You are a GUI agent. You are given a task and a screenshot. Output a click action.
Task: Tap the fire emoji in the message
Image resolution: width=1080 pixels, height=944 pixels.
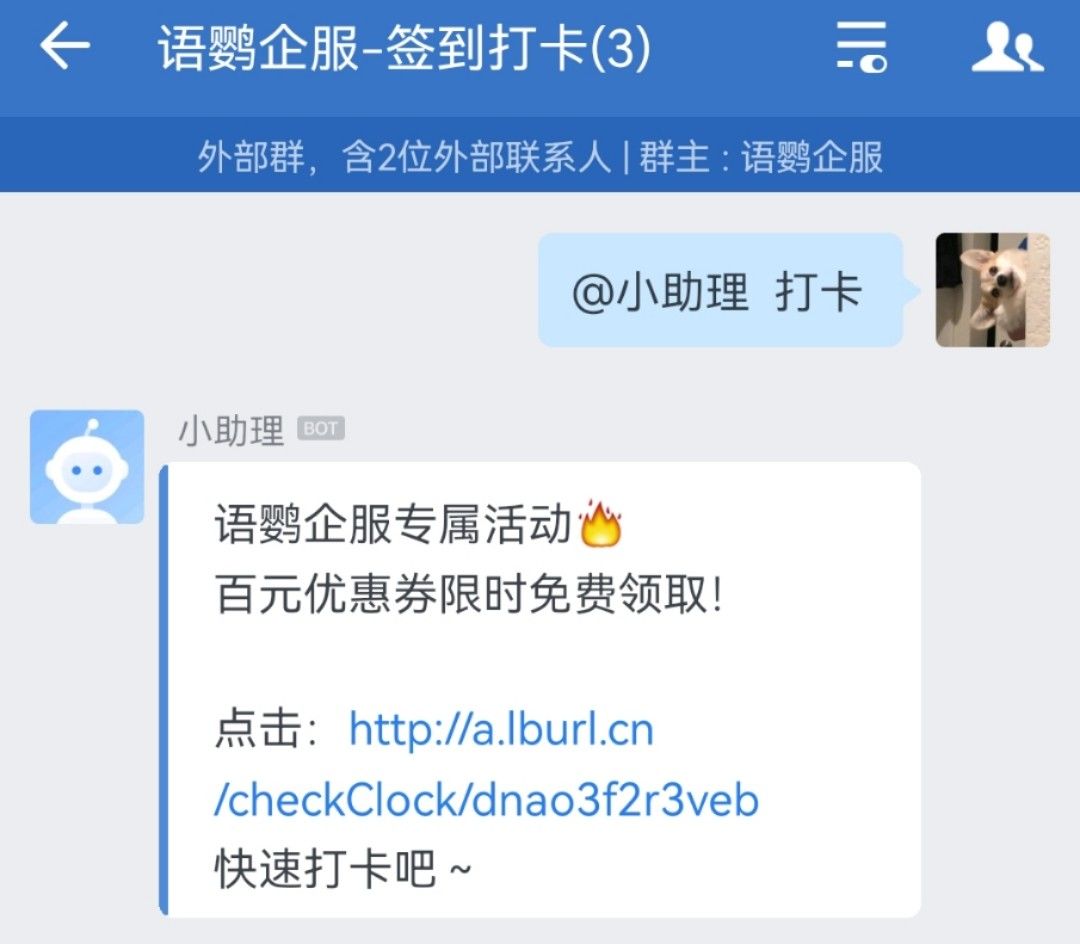(601, 523)
